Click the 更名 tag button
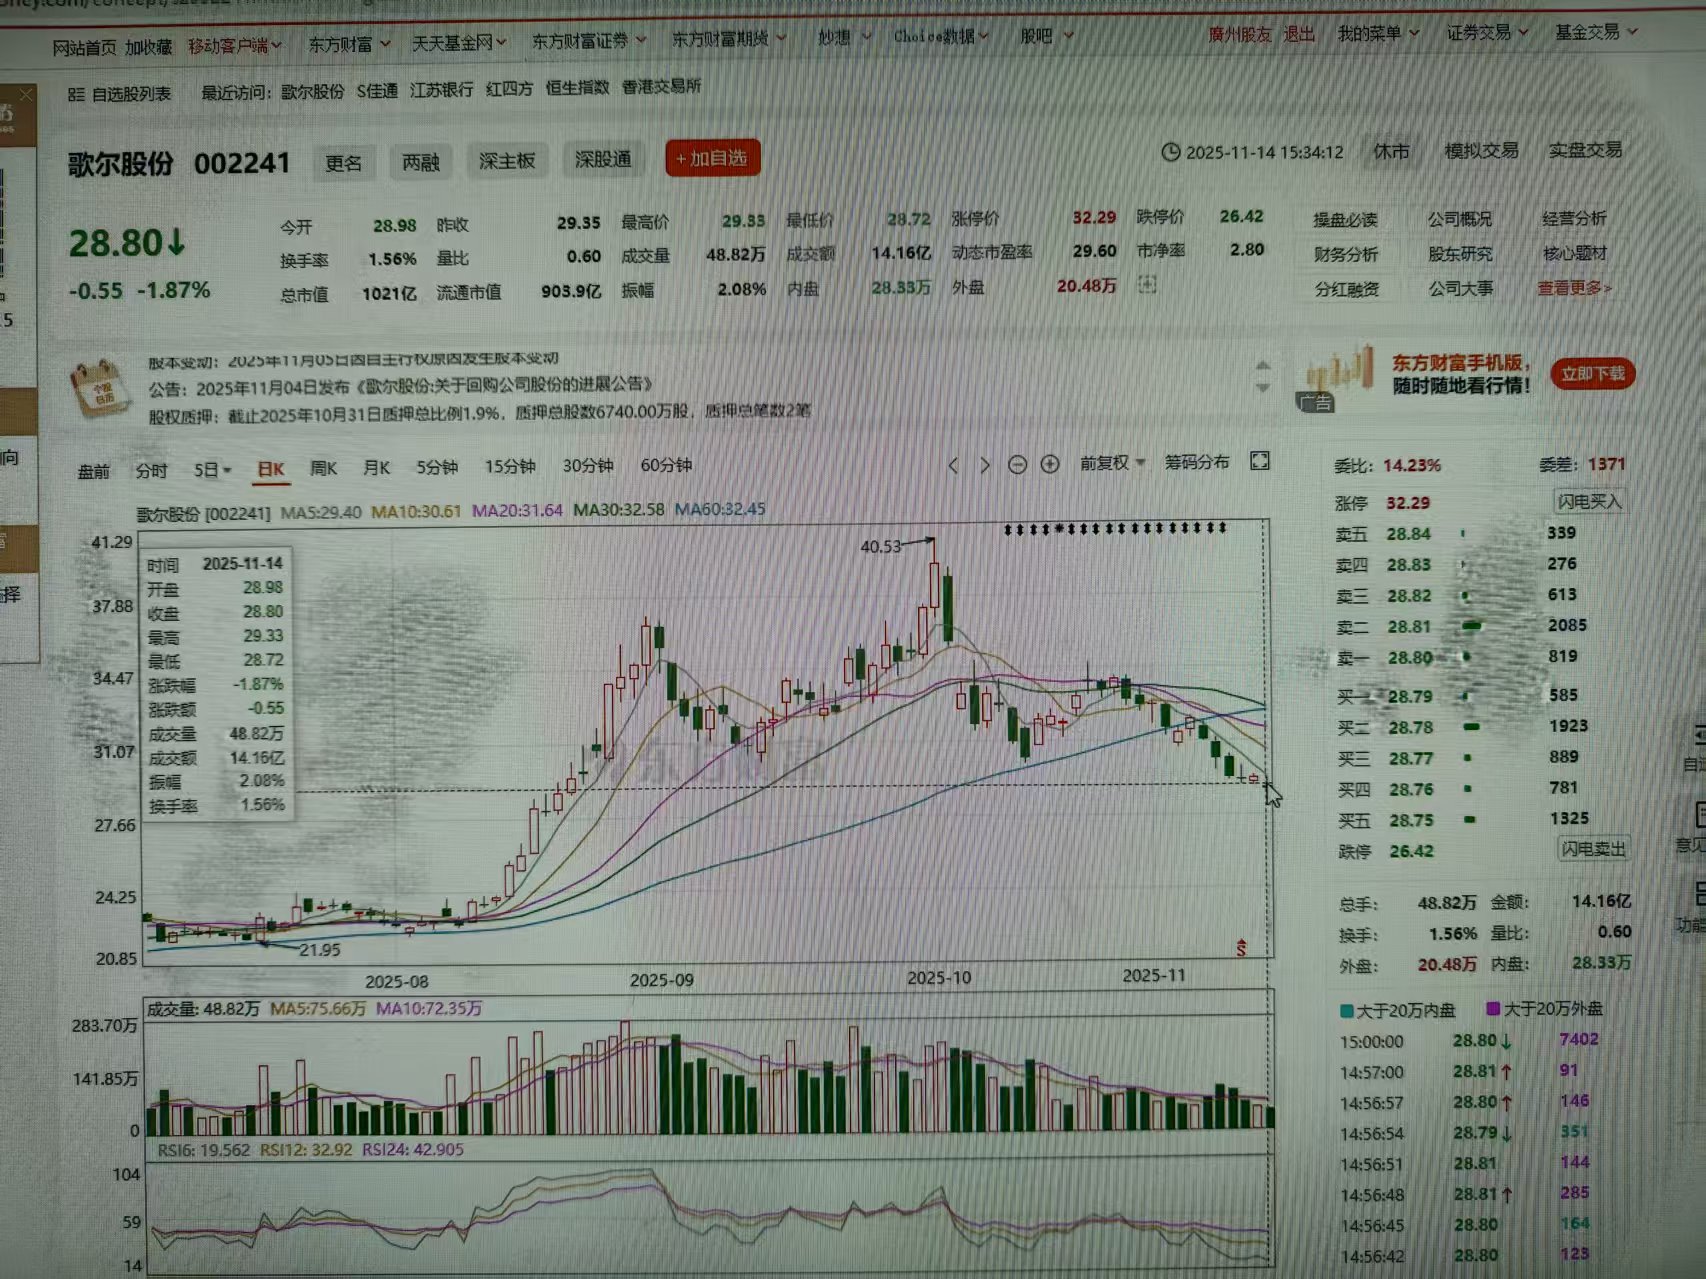1706x1279 pixels. pyautogui.click(x=343, y=162)
